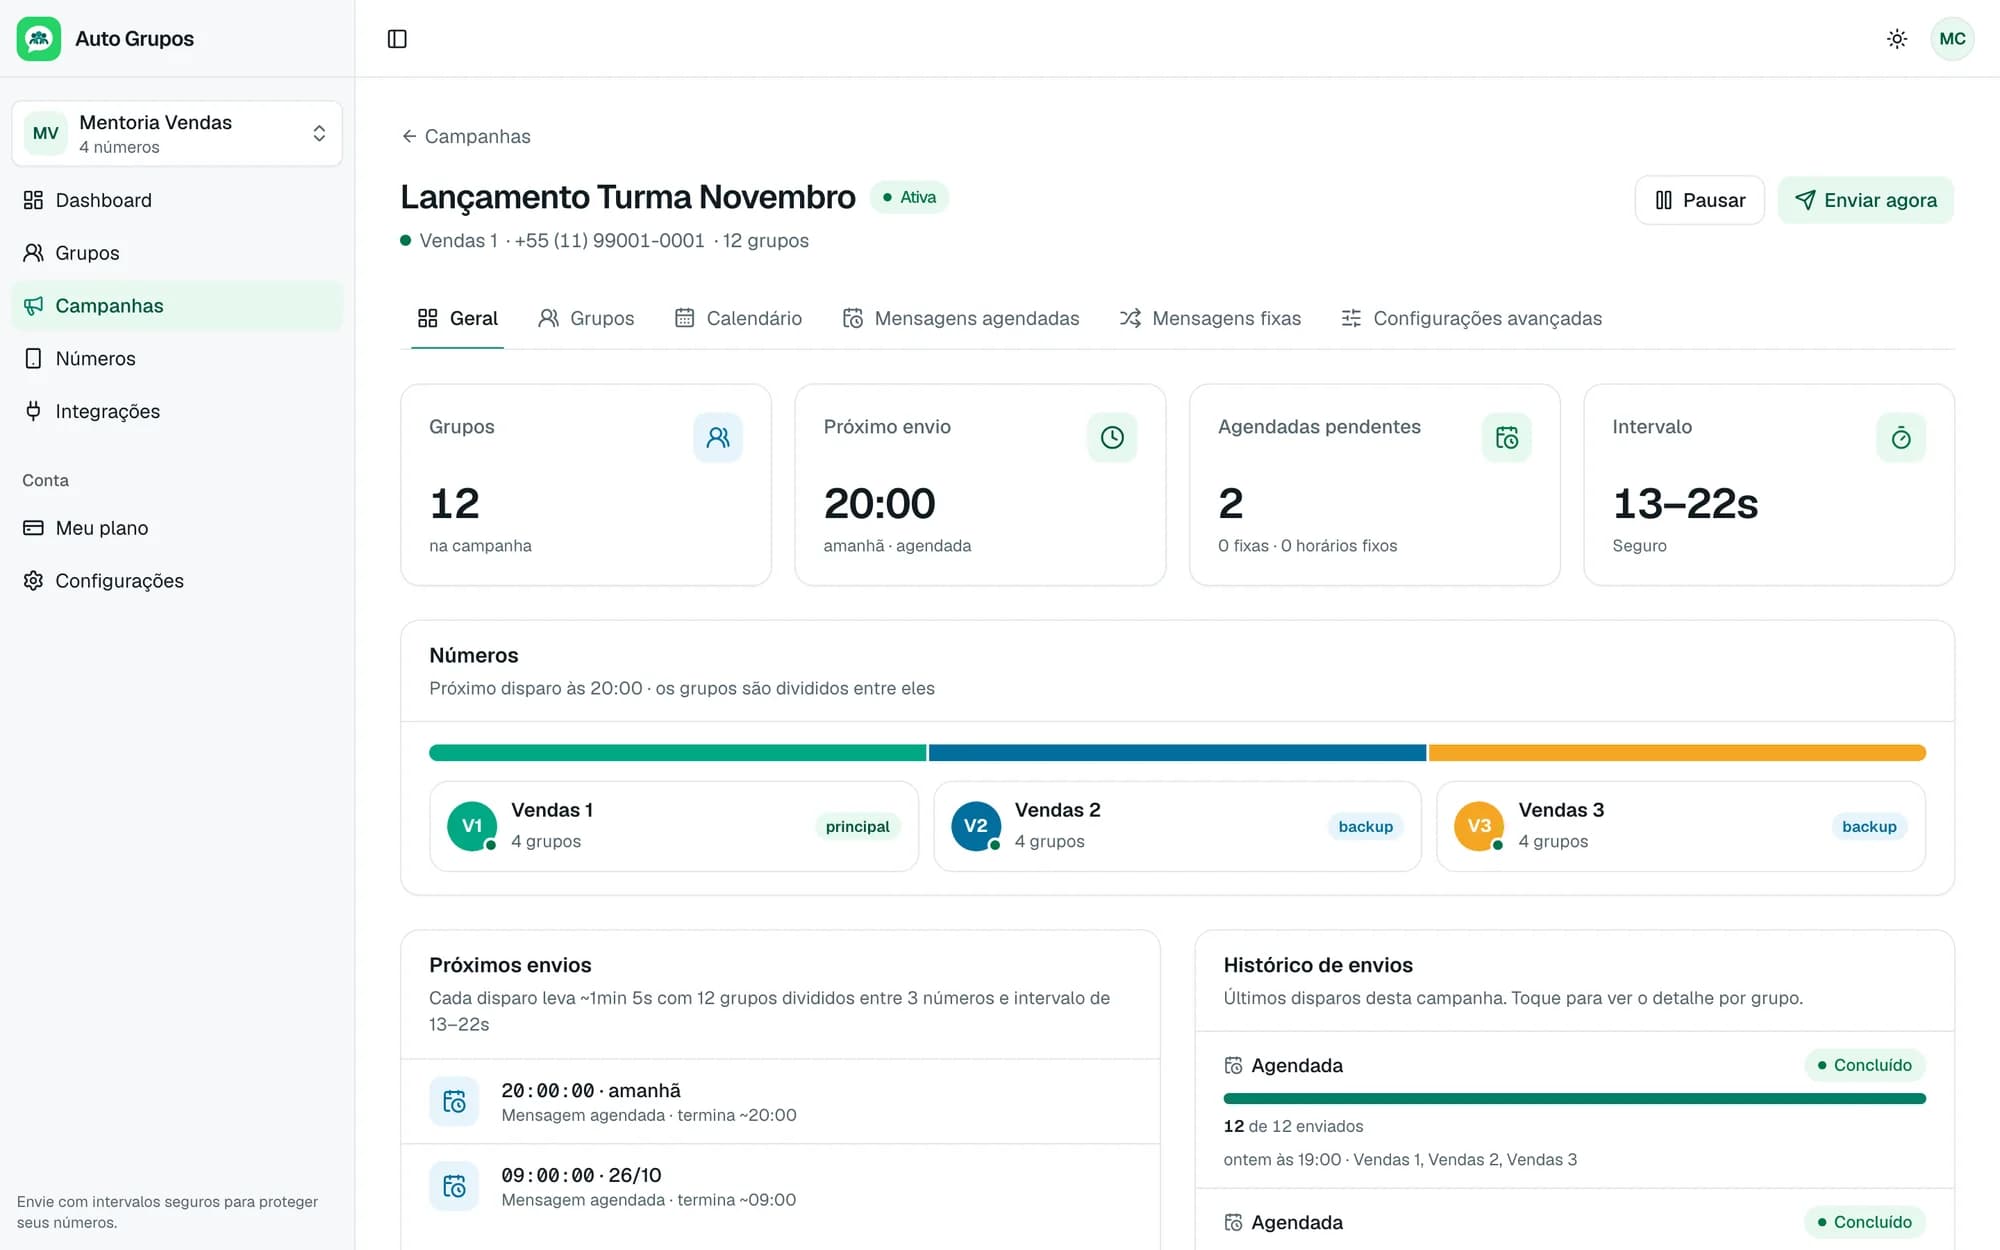Open the Mensagens agendadas tab
Screen dimensions: 2000x1250
coord(961,318)
